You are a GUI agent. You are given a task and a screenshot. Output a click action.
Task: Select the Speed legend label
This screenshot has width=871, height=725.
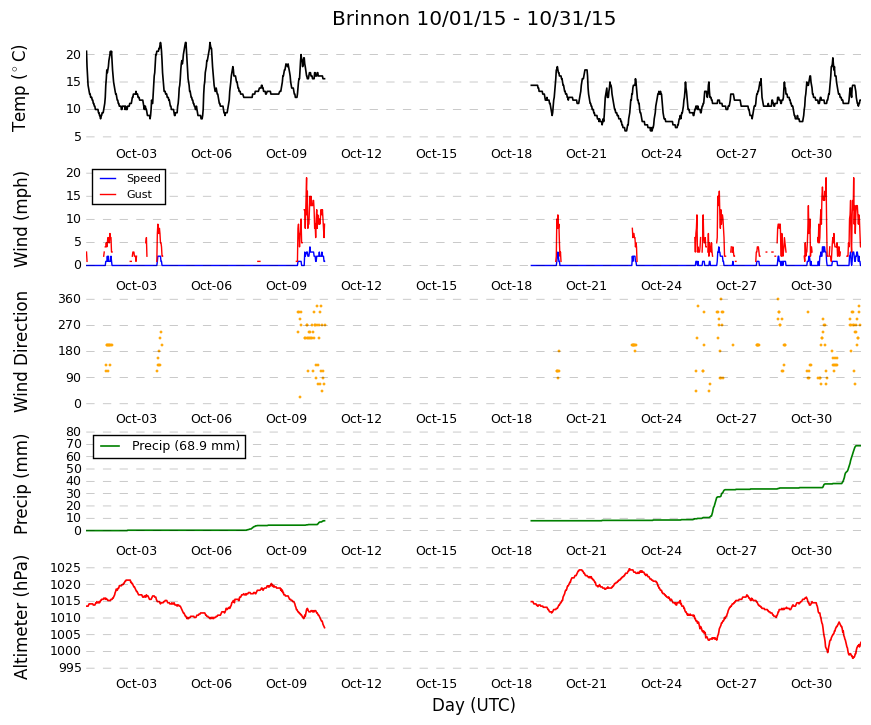[x=143, y=178]
